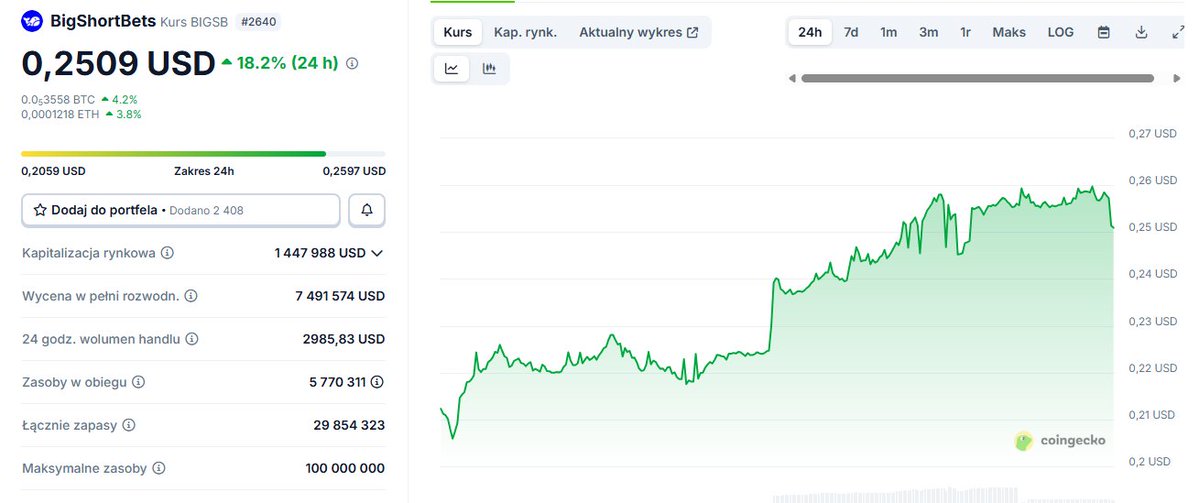Screen dimensions: 1199x503
Task: Click the chart horizontal scrollbar thumb
Action: click(x=977, y=78)
